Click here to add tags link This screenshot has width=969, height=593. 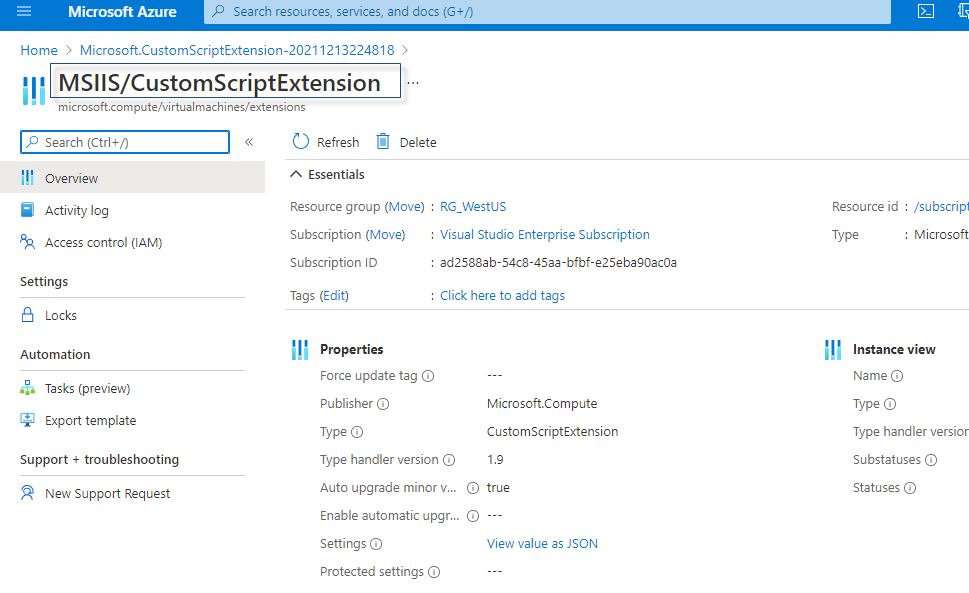(502, 295)
